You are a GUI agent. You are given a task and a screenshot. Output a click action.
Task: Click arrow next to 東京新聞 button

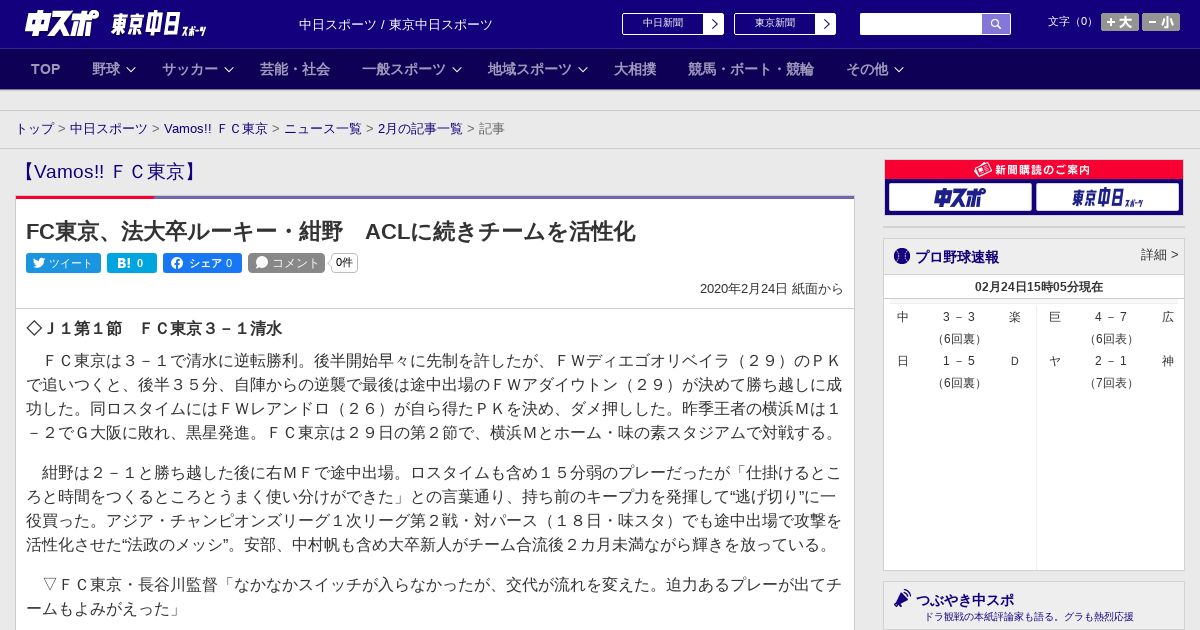(x=825, y=24)
